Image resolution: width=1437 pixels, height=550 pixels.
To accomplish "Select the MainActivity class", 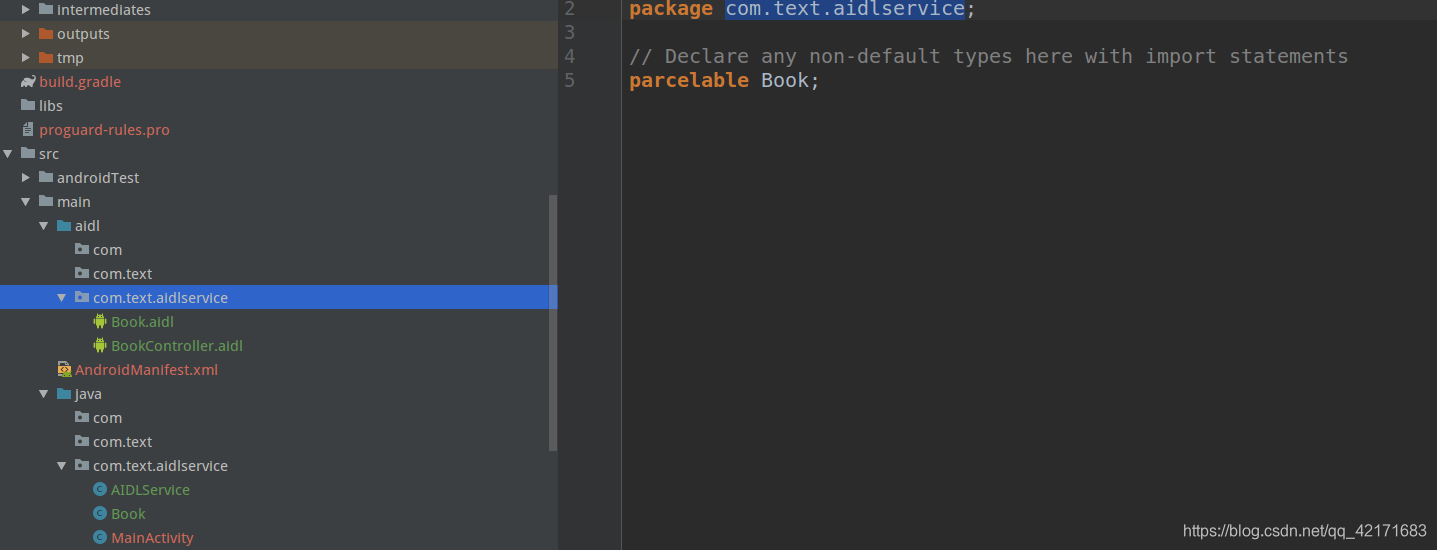I will click(152, 538).
